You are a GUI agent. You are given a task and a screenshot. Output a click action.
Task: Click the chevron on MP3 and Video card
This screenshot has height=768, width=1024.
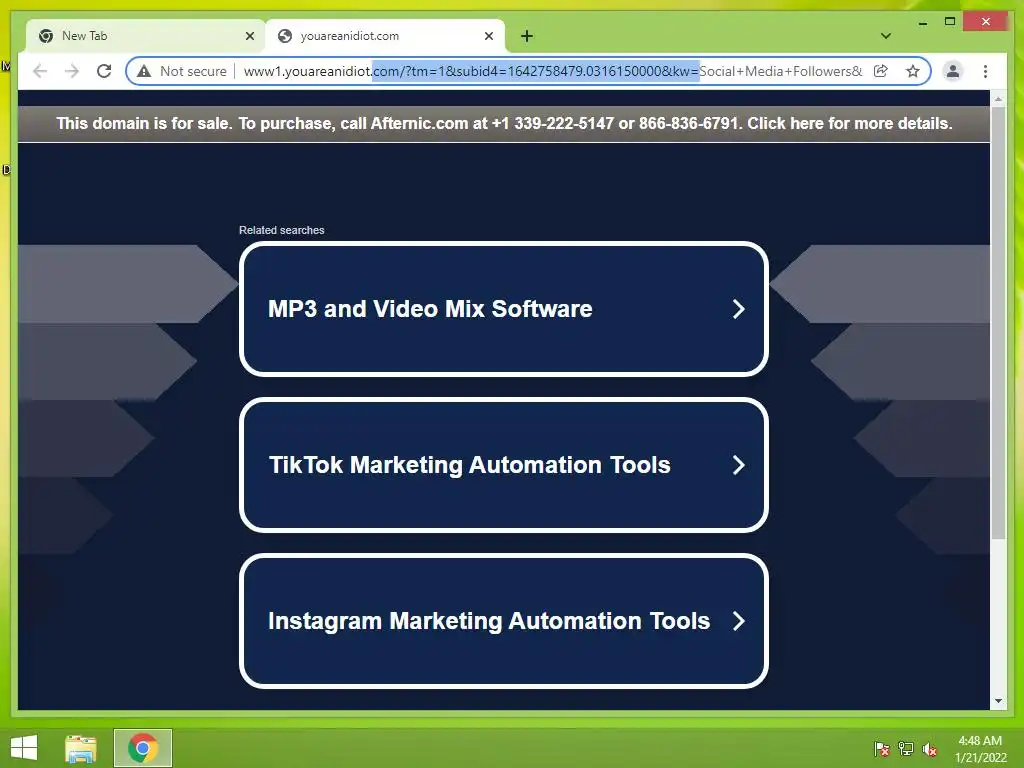click(x=739, y=309)
